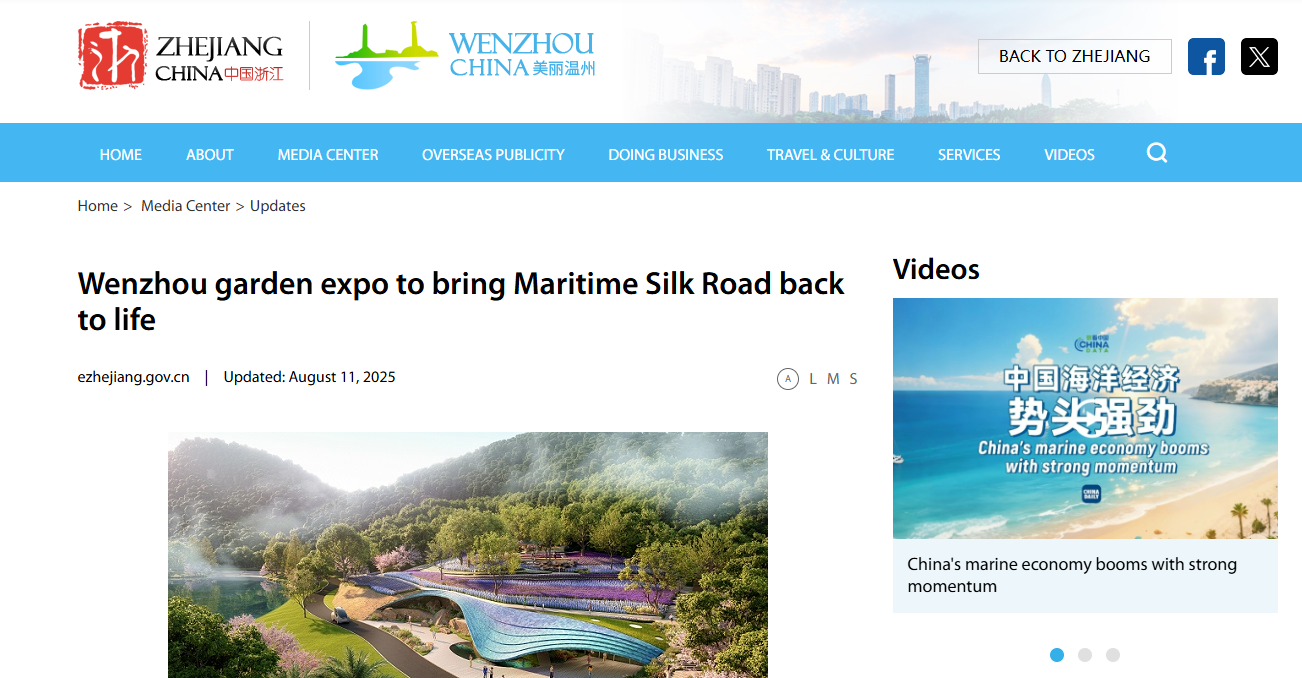Select large font size L
This screenshot has width=1302, height=678.
coord(813,379)
